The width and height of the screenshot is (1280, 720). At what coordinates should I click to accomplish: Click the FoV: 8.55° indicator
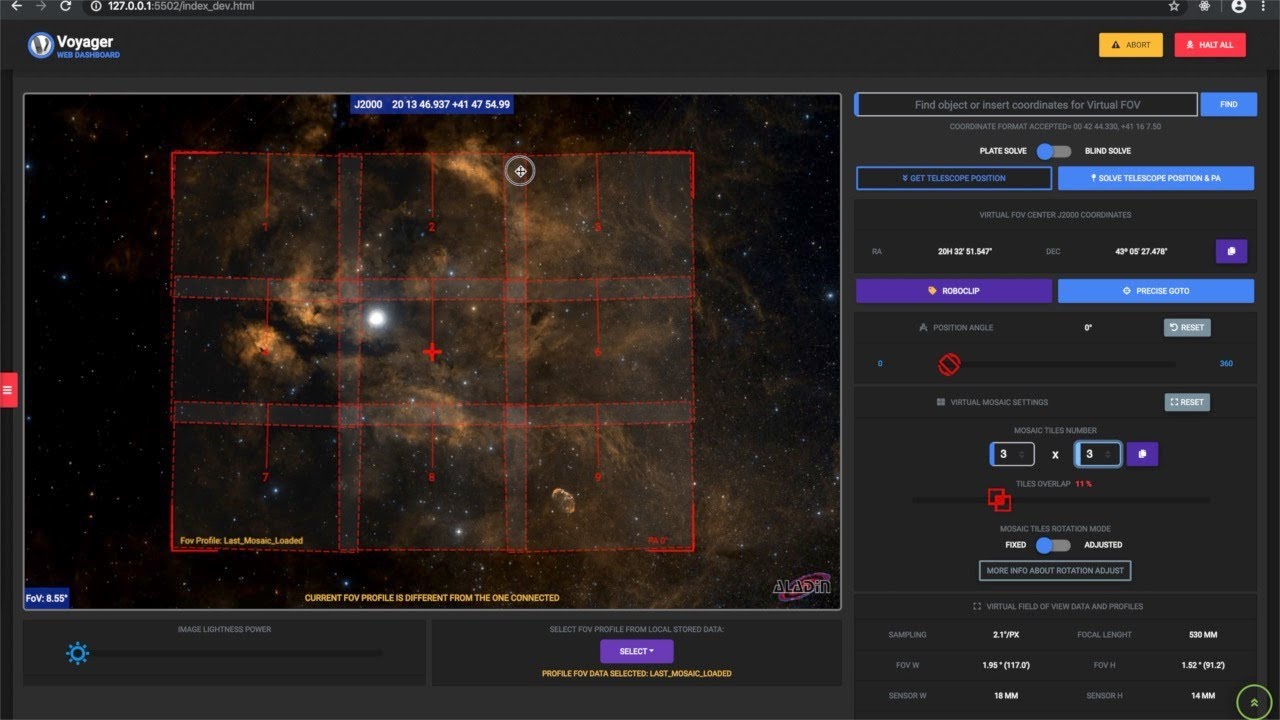(x=46, y=598)
